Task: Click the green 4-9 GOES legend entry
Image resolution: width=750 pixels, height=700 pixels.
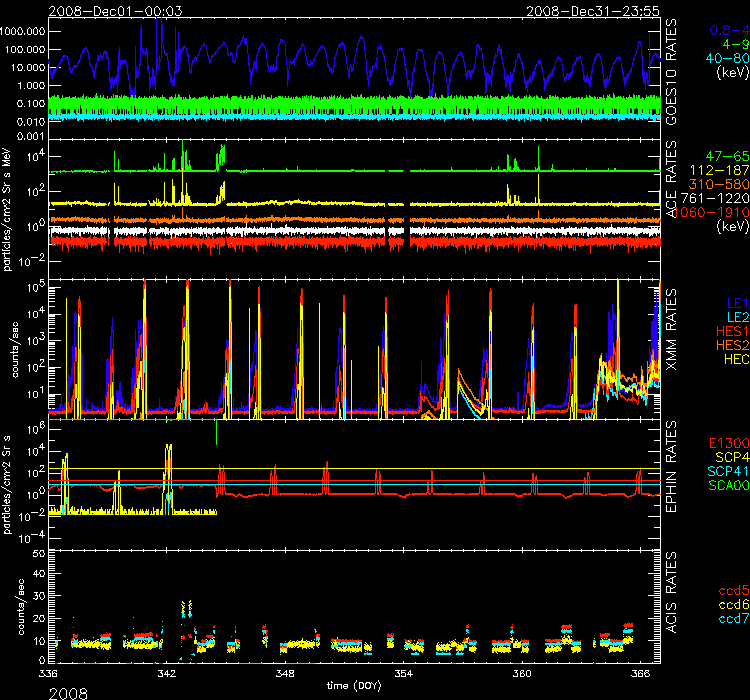Action: coord(735,44)
